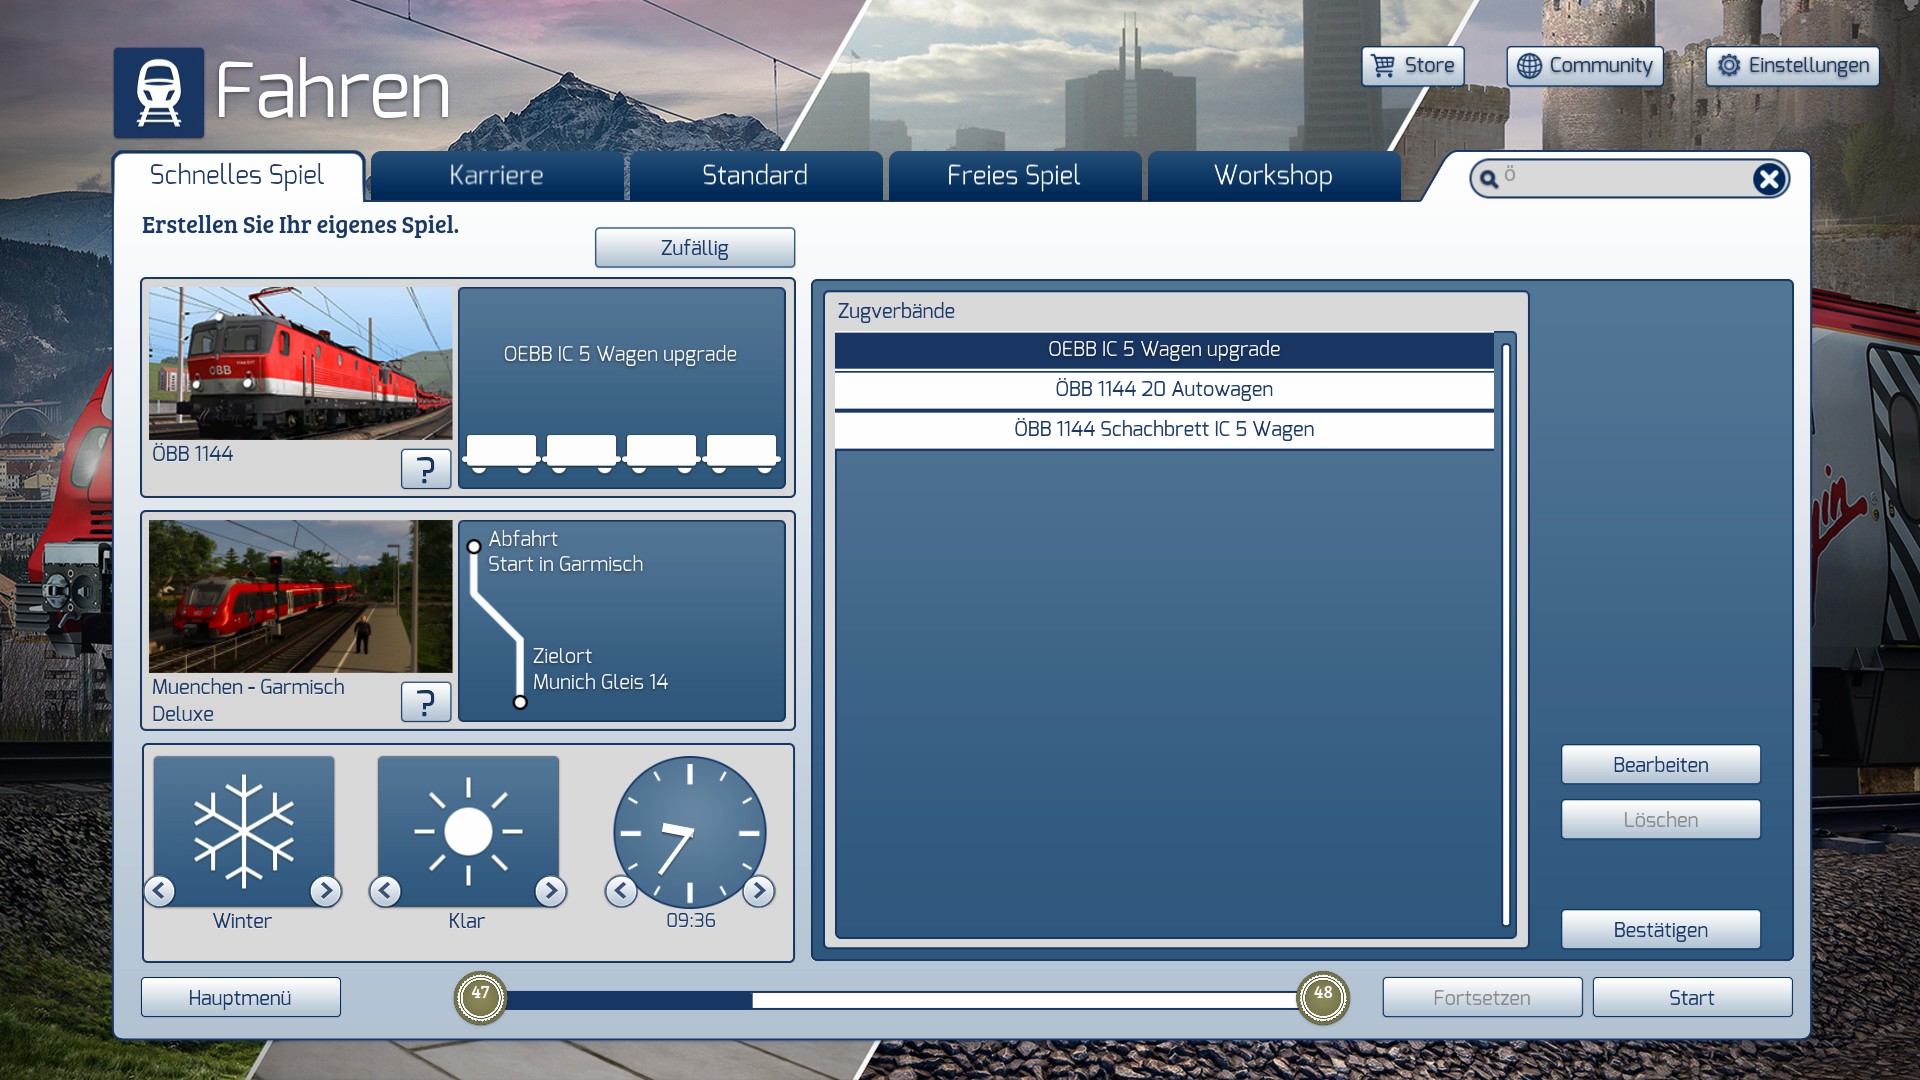This screenshot has width=1920, height=1080.
Task: Switch to the Karriere tab
Action: 496,176
